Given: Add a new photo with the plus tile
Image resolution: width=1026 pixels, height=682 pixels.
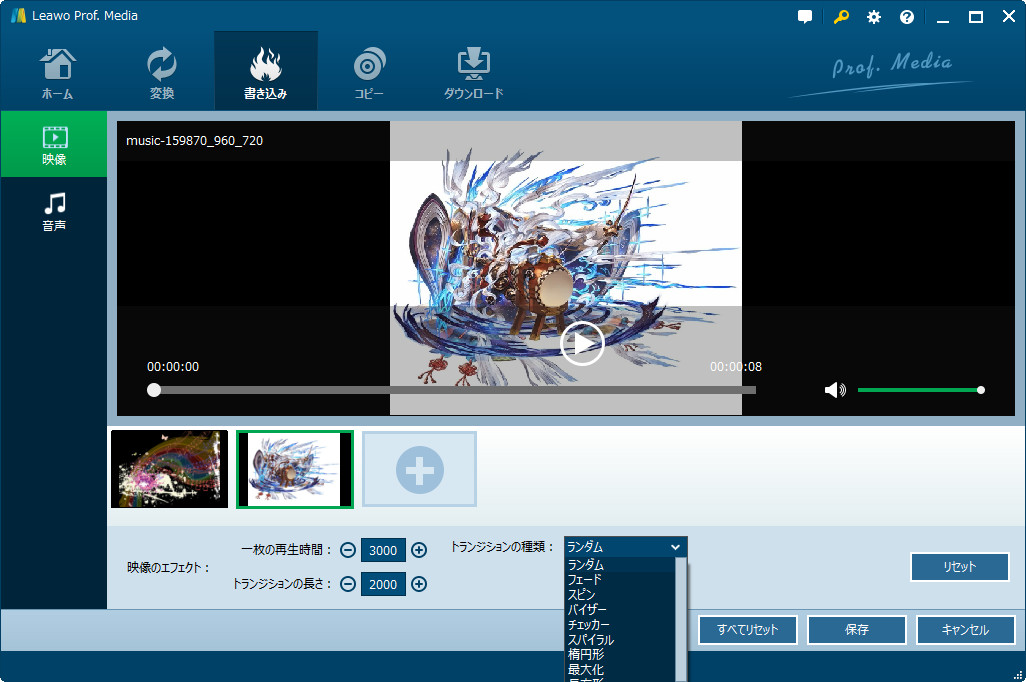Looking at the screenshot, I should coord(419,469).
